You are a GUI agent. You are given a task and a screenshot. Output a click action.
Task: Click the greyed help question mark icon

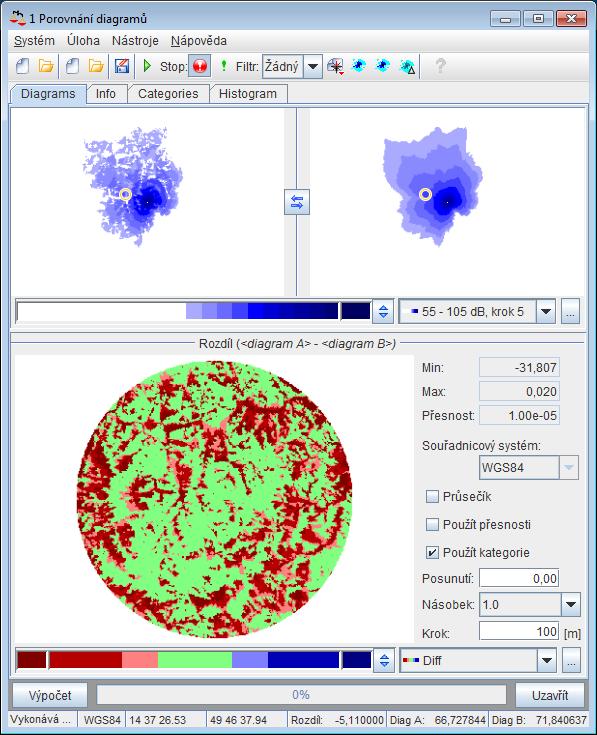click(440, 66)
